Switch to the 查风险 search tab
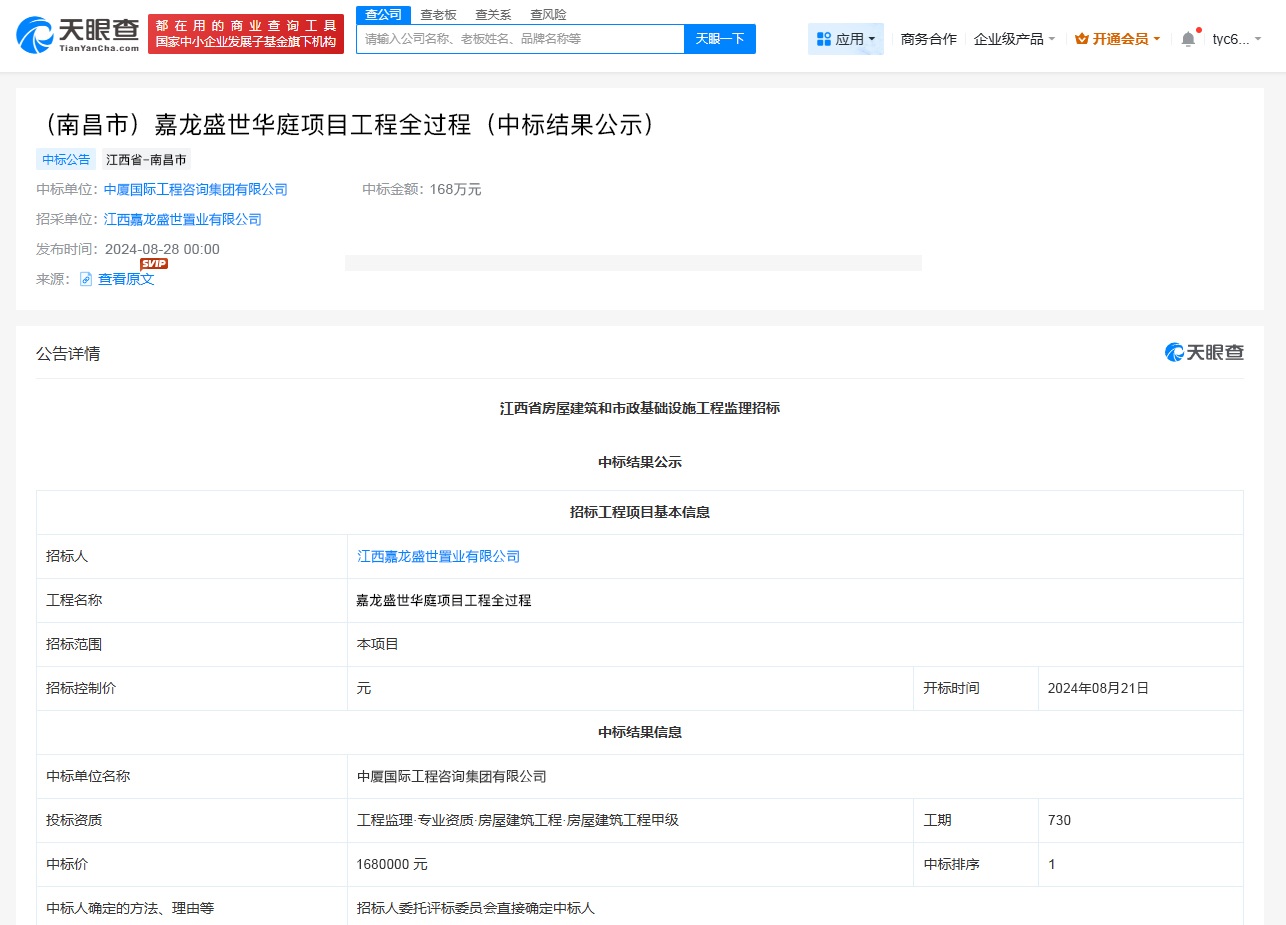Viewport: 1286px width, 925px height. point(548,14)
